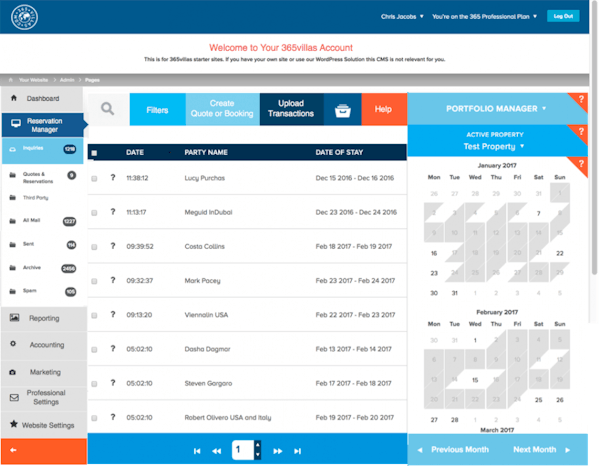Check the Mark Pacey row checkbox
600x466 pixels.
pyautogui.click(x=94, y=281)
